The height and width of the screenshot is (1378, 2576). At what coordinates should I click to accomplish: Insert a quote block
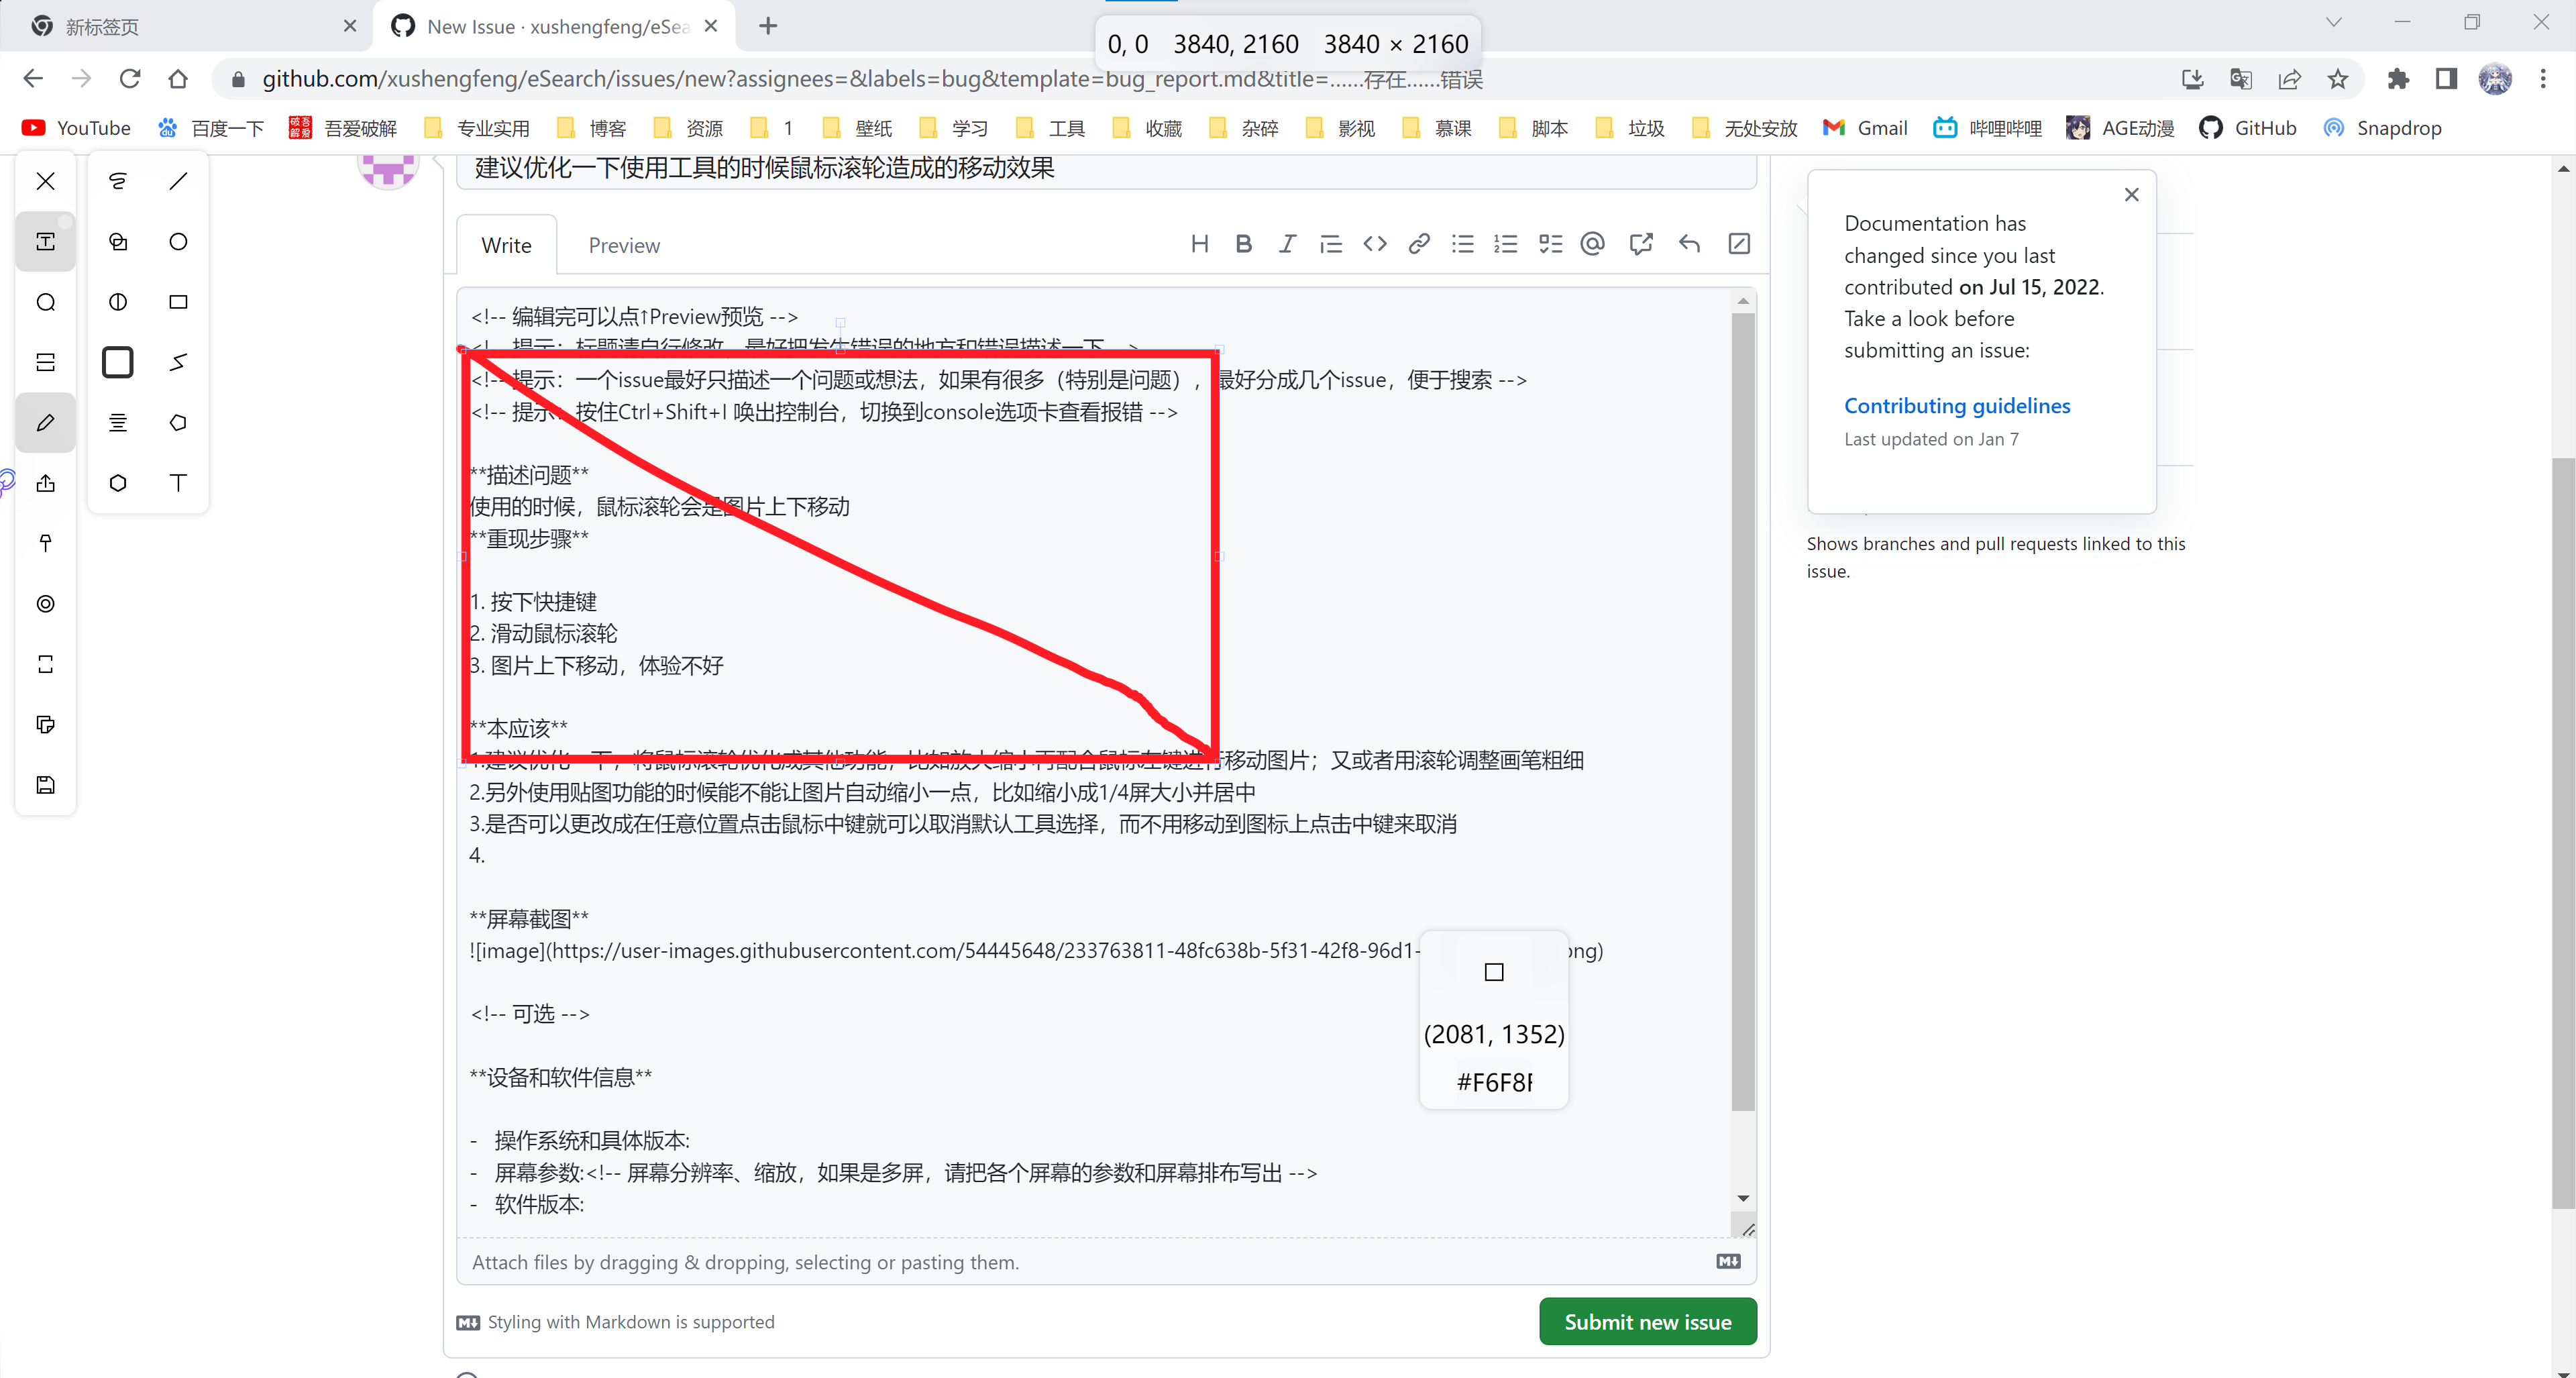[x=1331, y=244]
